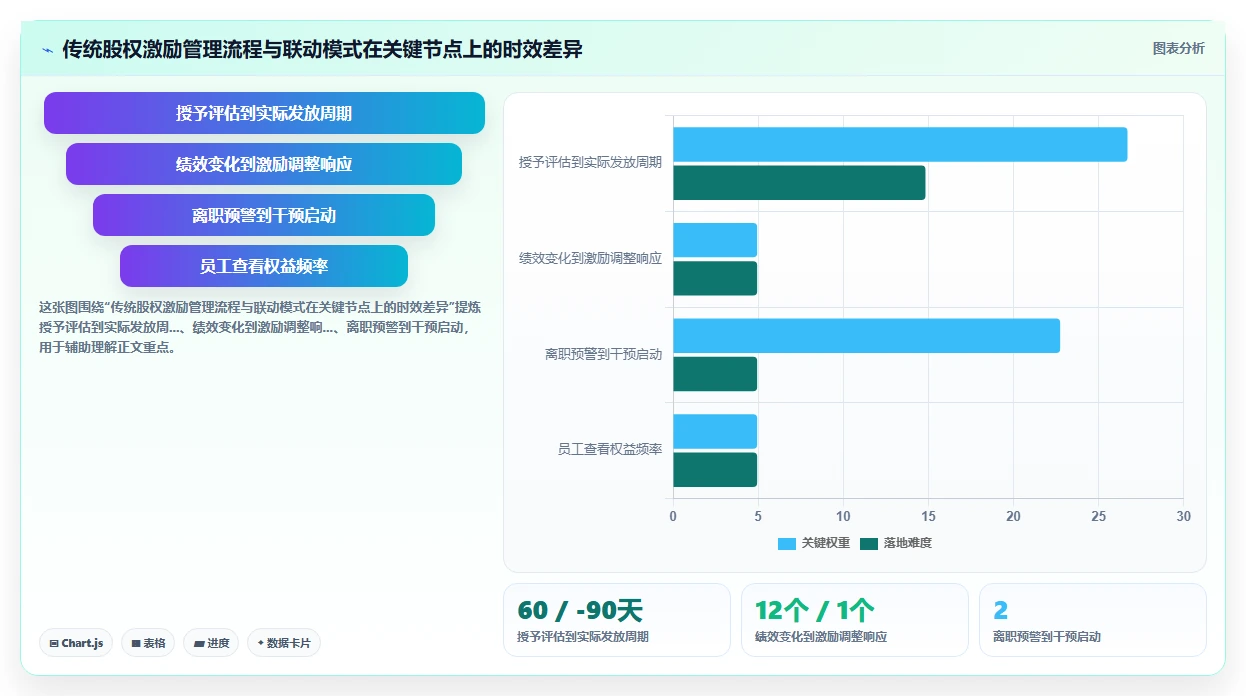Click the y-axis label 离职预警到干预启动
The height and width of the screenshot is (696, 1246).
[x=603, y=354]
